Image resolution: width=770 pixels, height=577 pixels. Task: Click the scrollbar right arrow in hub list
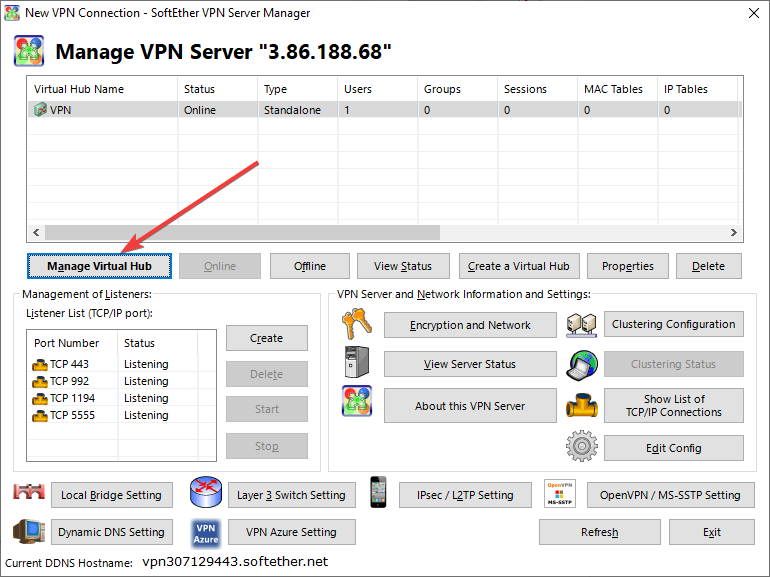(x=733, y=232)
